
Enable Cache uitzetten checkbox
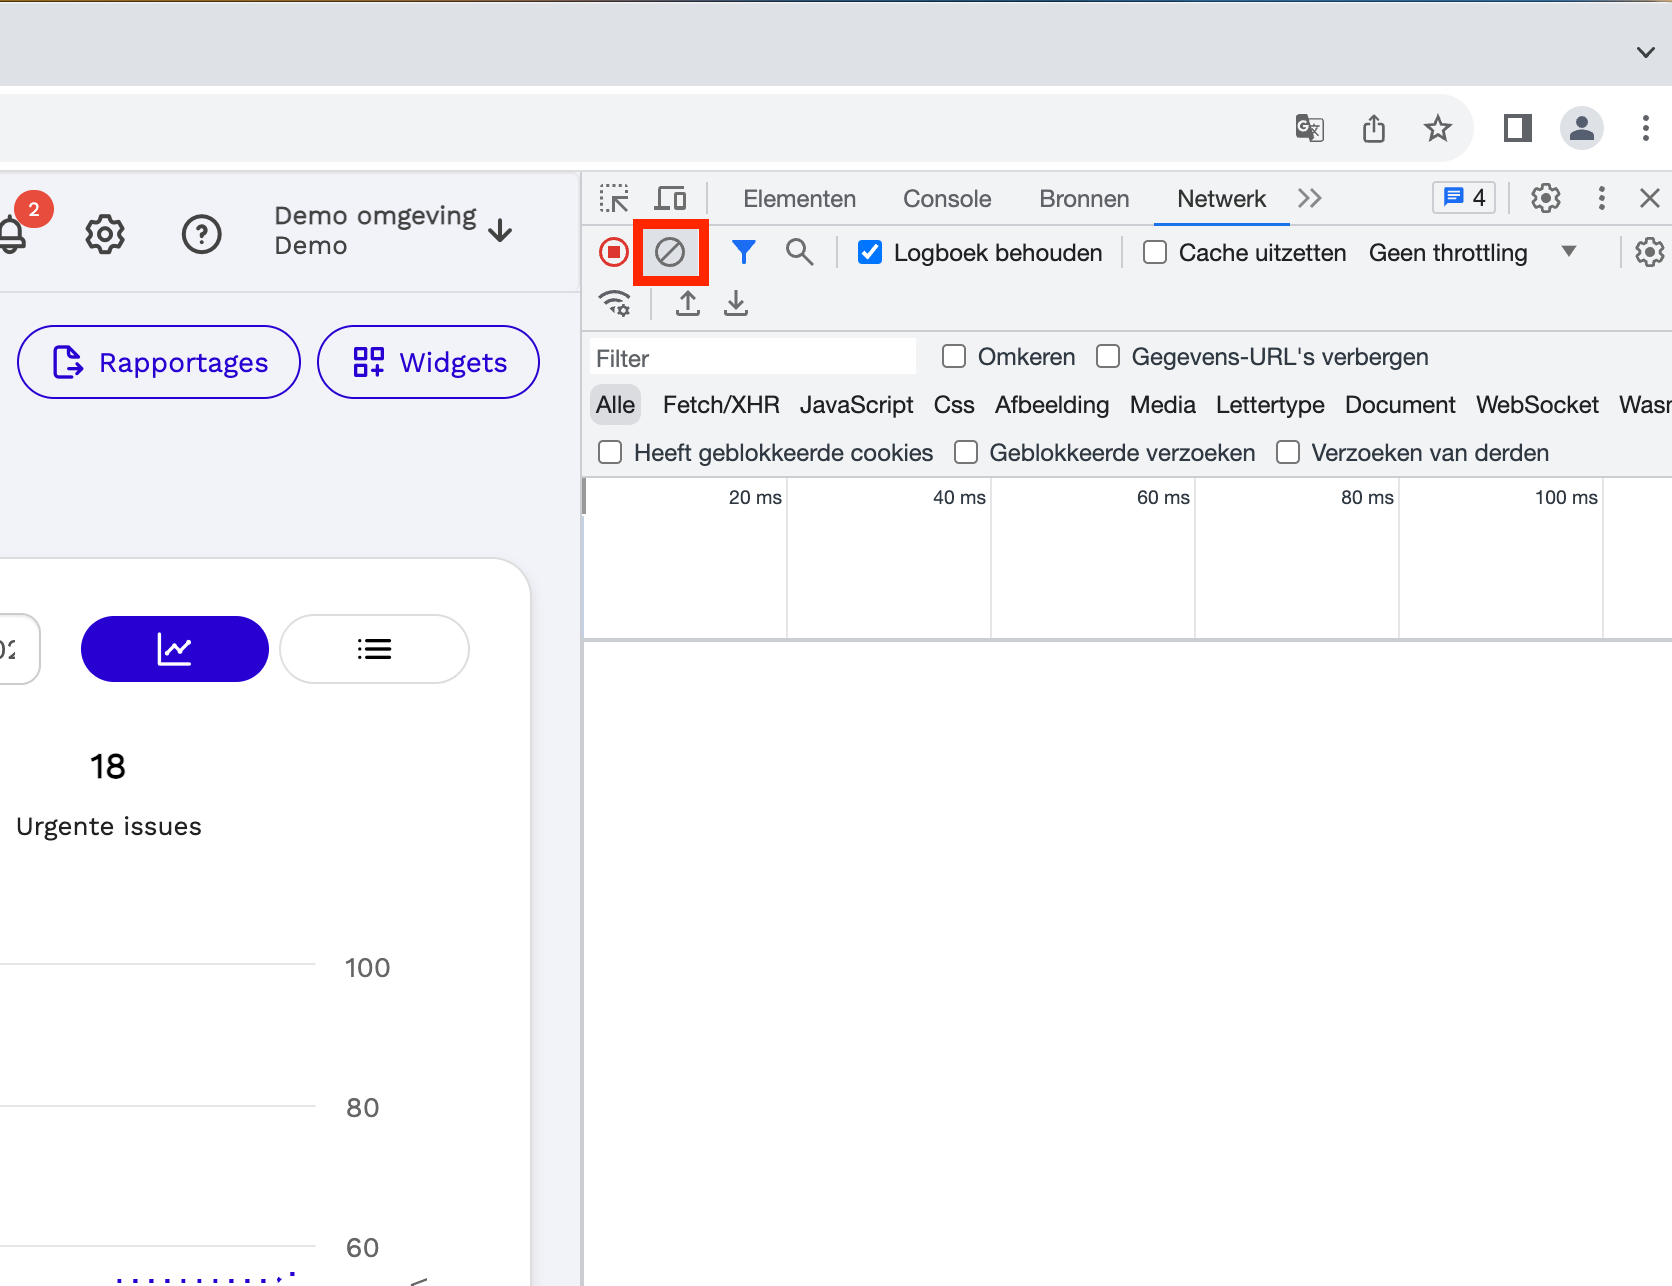[1155, 252]
